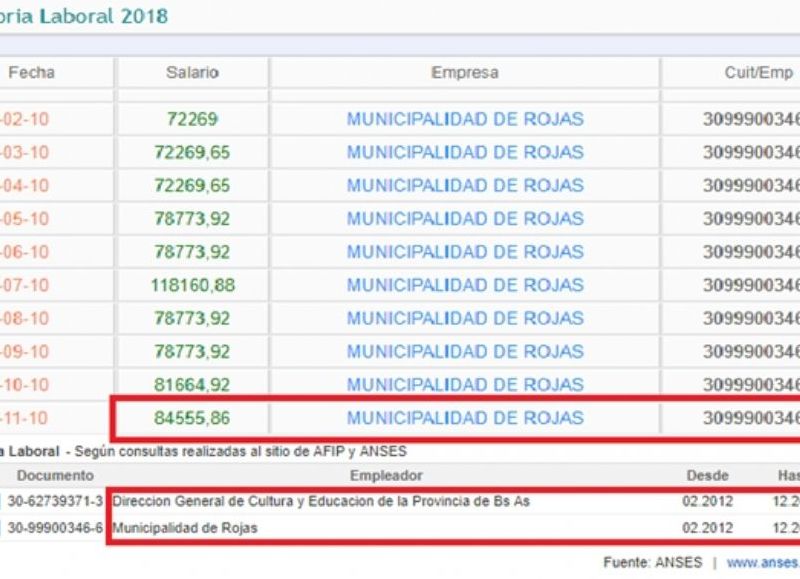Open Municipalidad de Rojas link in 10-10 row
800x579 pixels.
point(465,384)
